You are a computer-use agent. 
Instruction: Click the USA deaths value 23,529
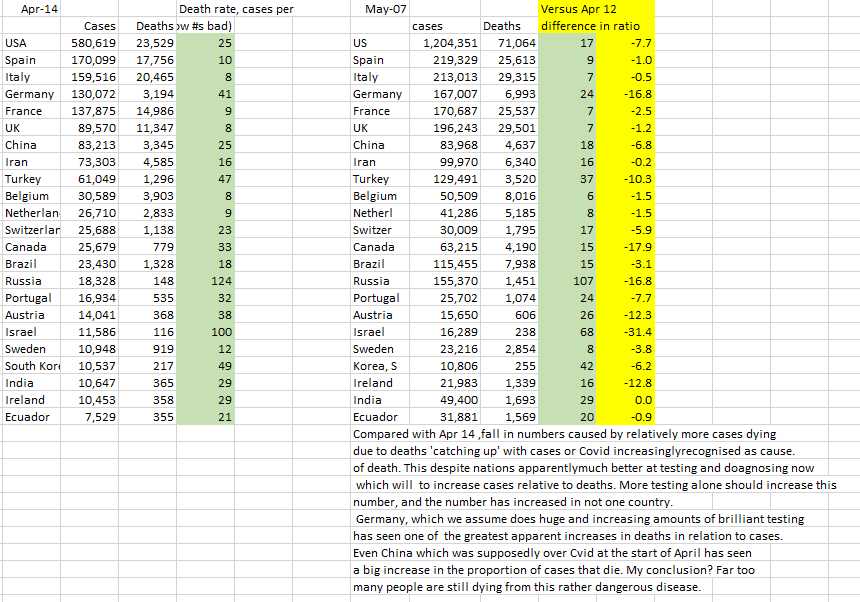(x=155, y=43)
